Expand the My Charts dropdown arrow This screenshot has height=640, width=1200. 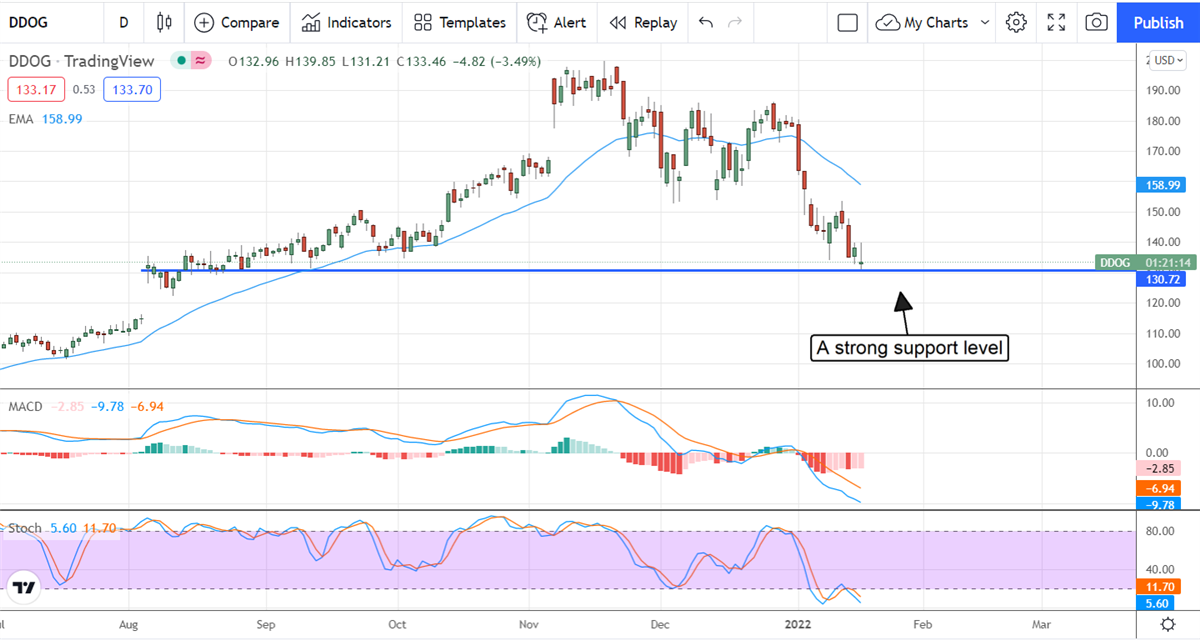coord(985,22)
